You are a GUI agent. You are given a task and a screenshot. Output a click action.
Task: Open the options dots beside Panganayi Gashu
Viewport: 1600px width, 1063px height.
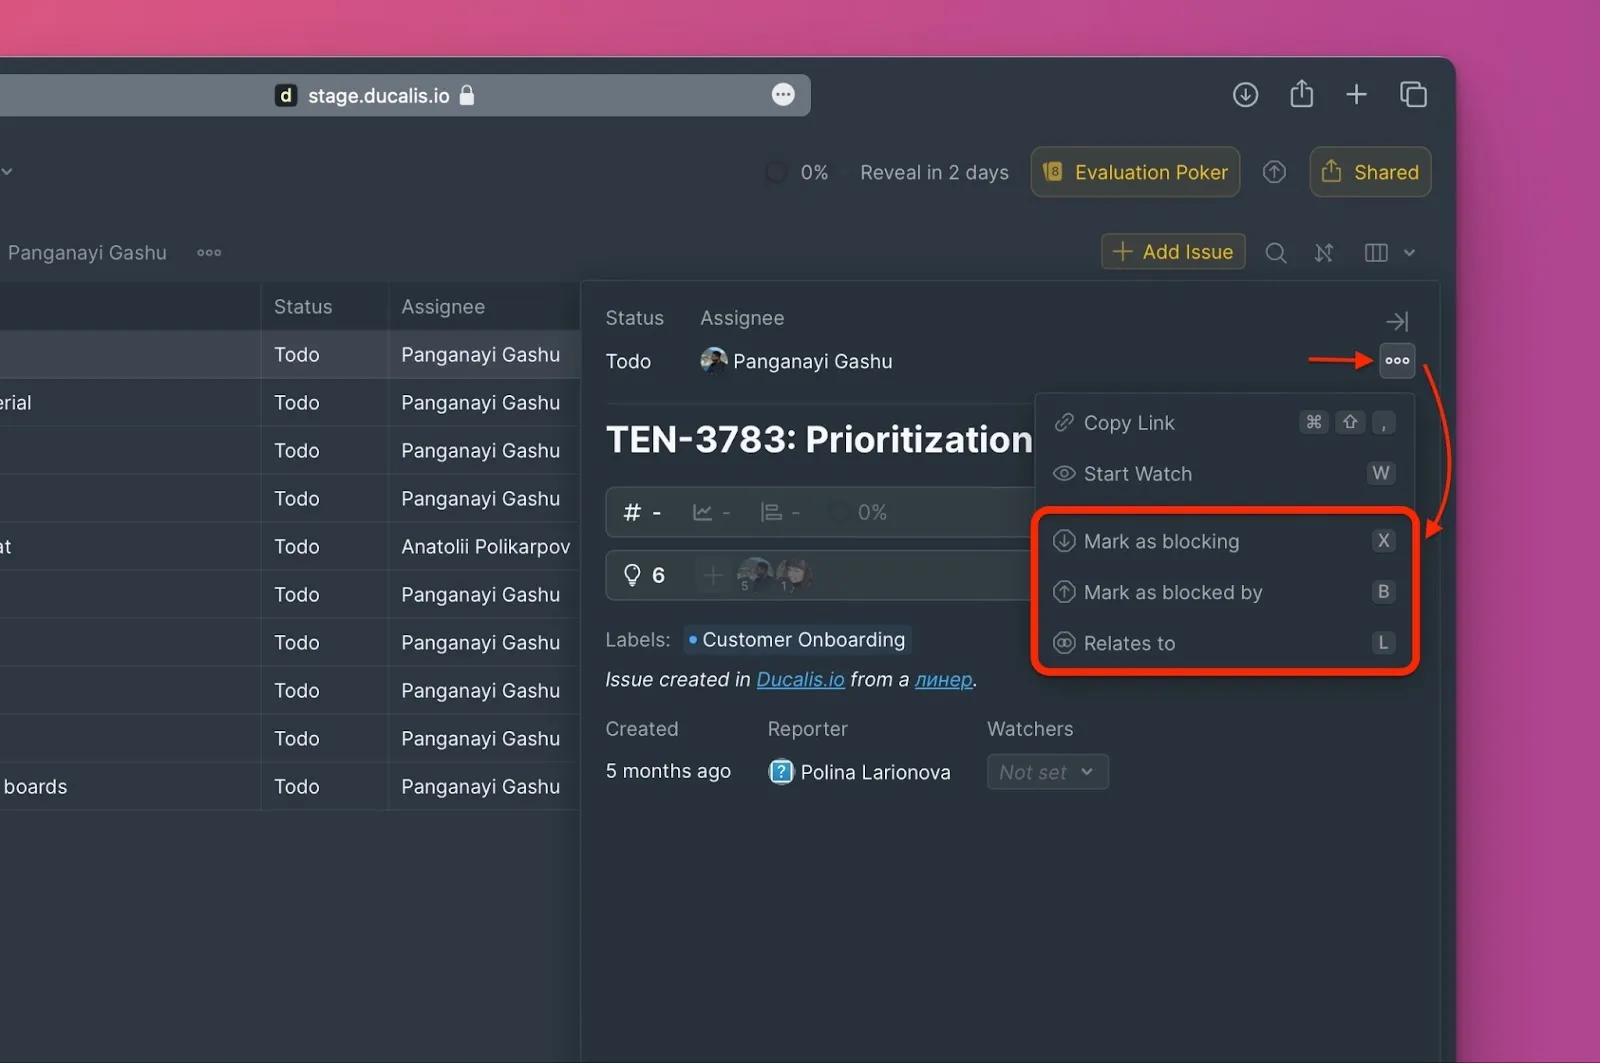coord(209,253)
